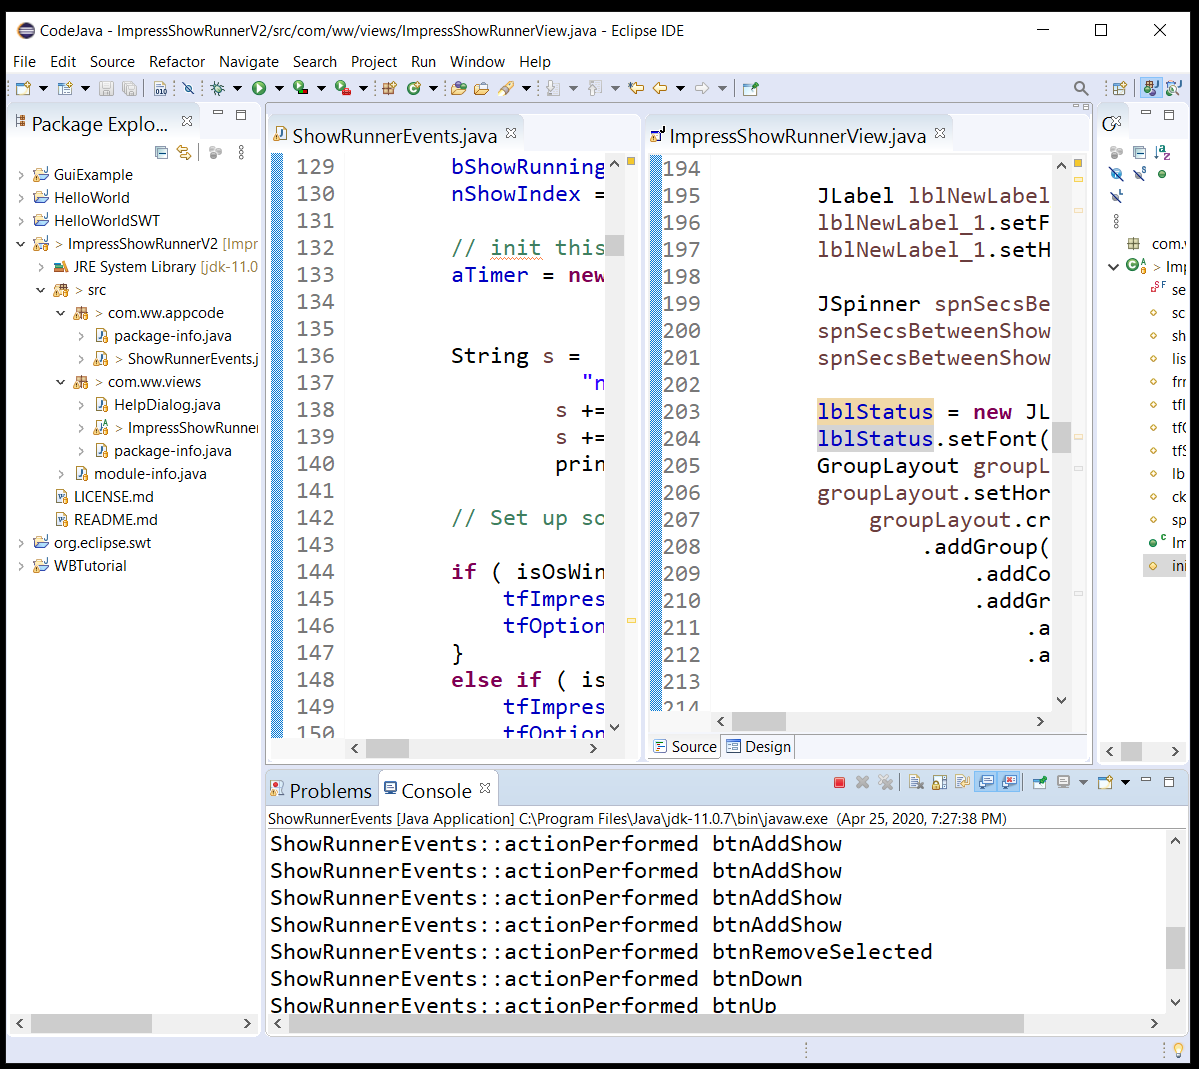This screenshot has height=1069, width=1199.
Task: Switch to the Problems tab
Action: [321, 791]
